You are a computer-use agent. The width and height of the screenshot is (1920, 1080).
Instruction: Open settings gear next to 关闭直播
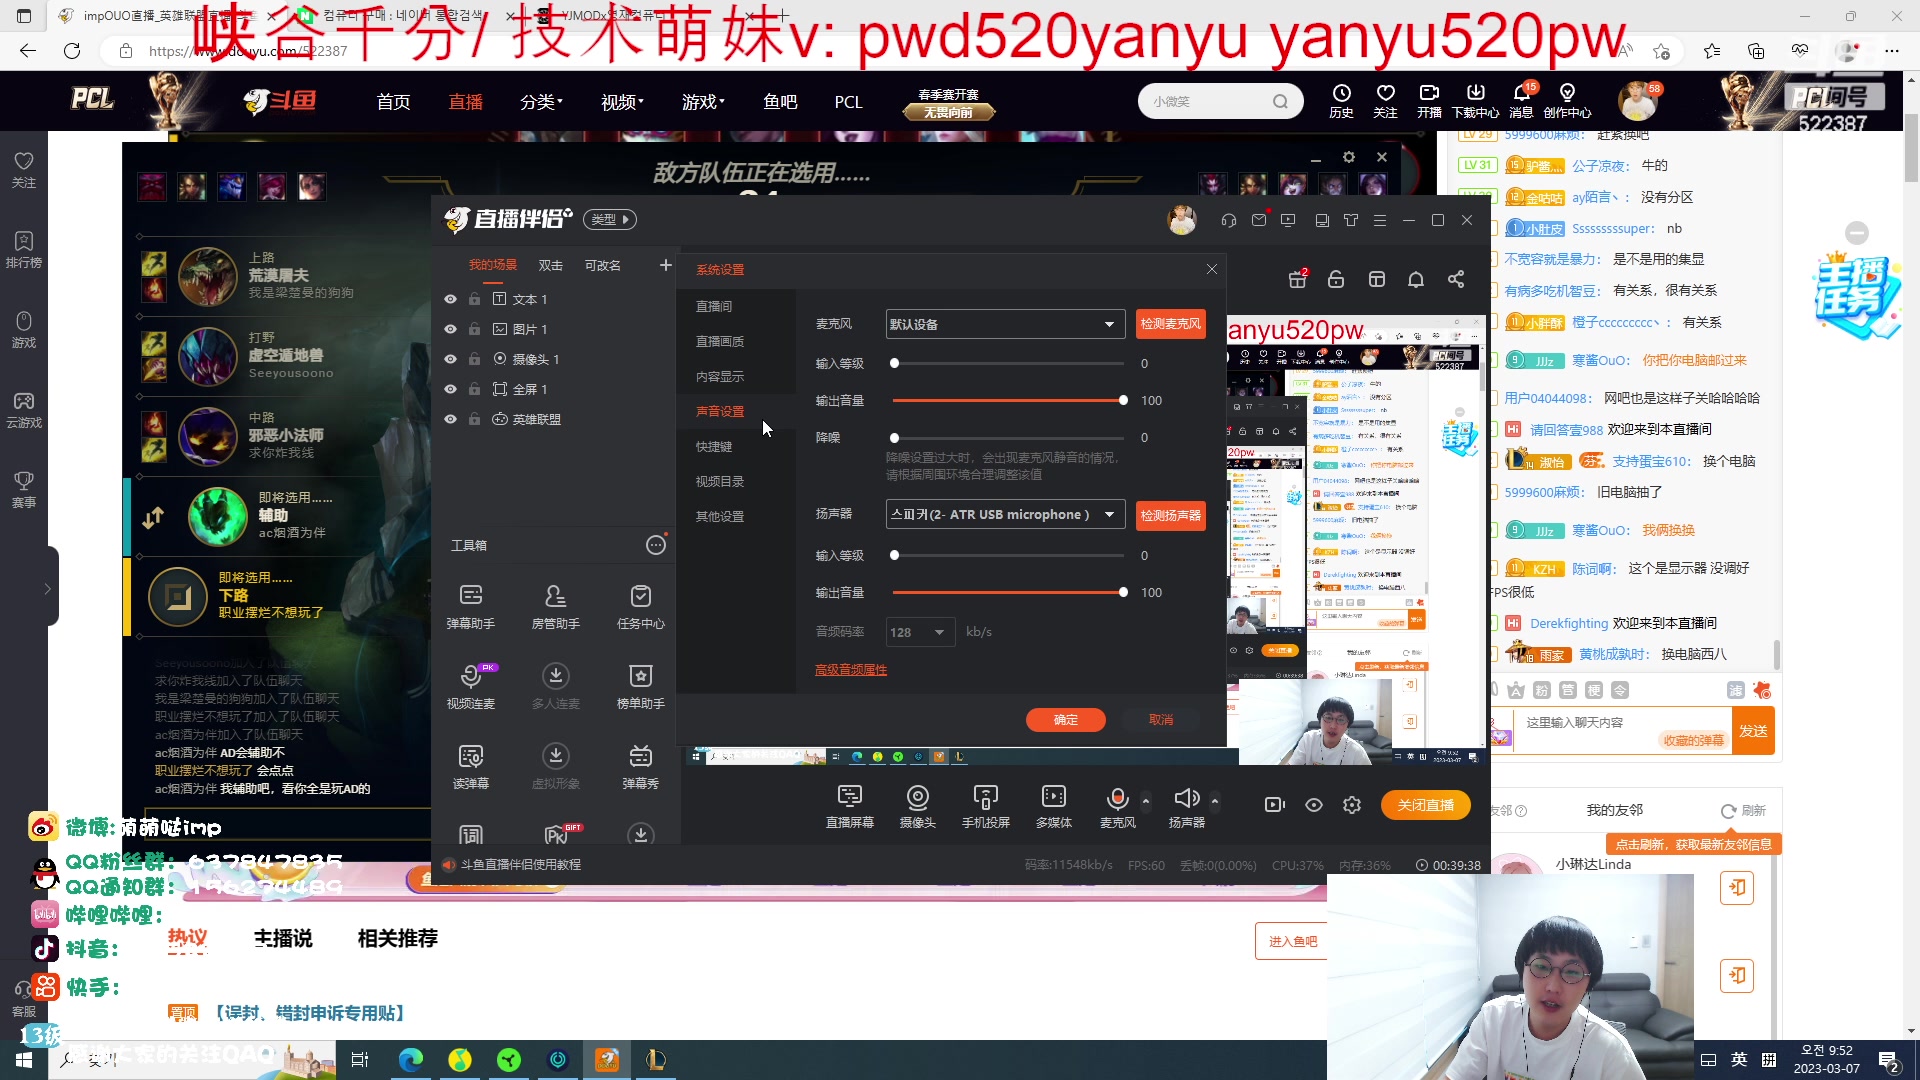(1352, 805)
